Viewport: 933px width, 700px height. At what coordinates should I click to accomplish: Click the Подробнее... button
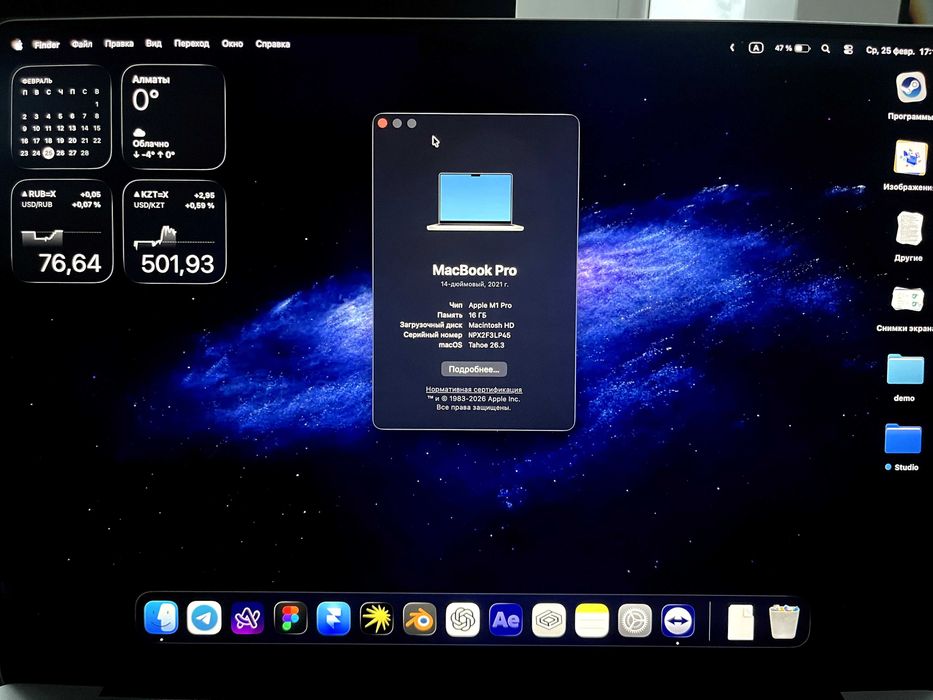coord(474,369)
